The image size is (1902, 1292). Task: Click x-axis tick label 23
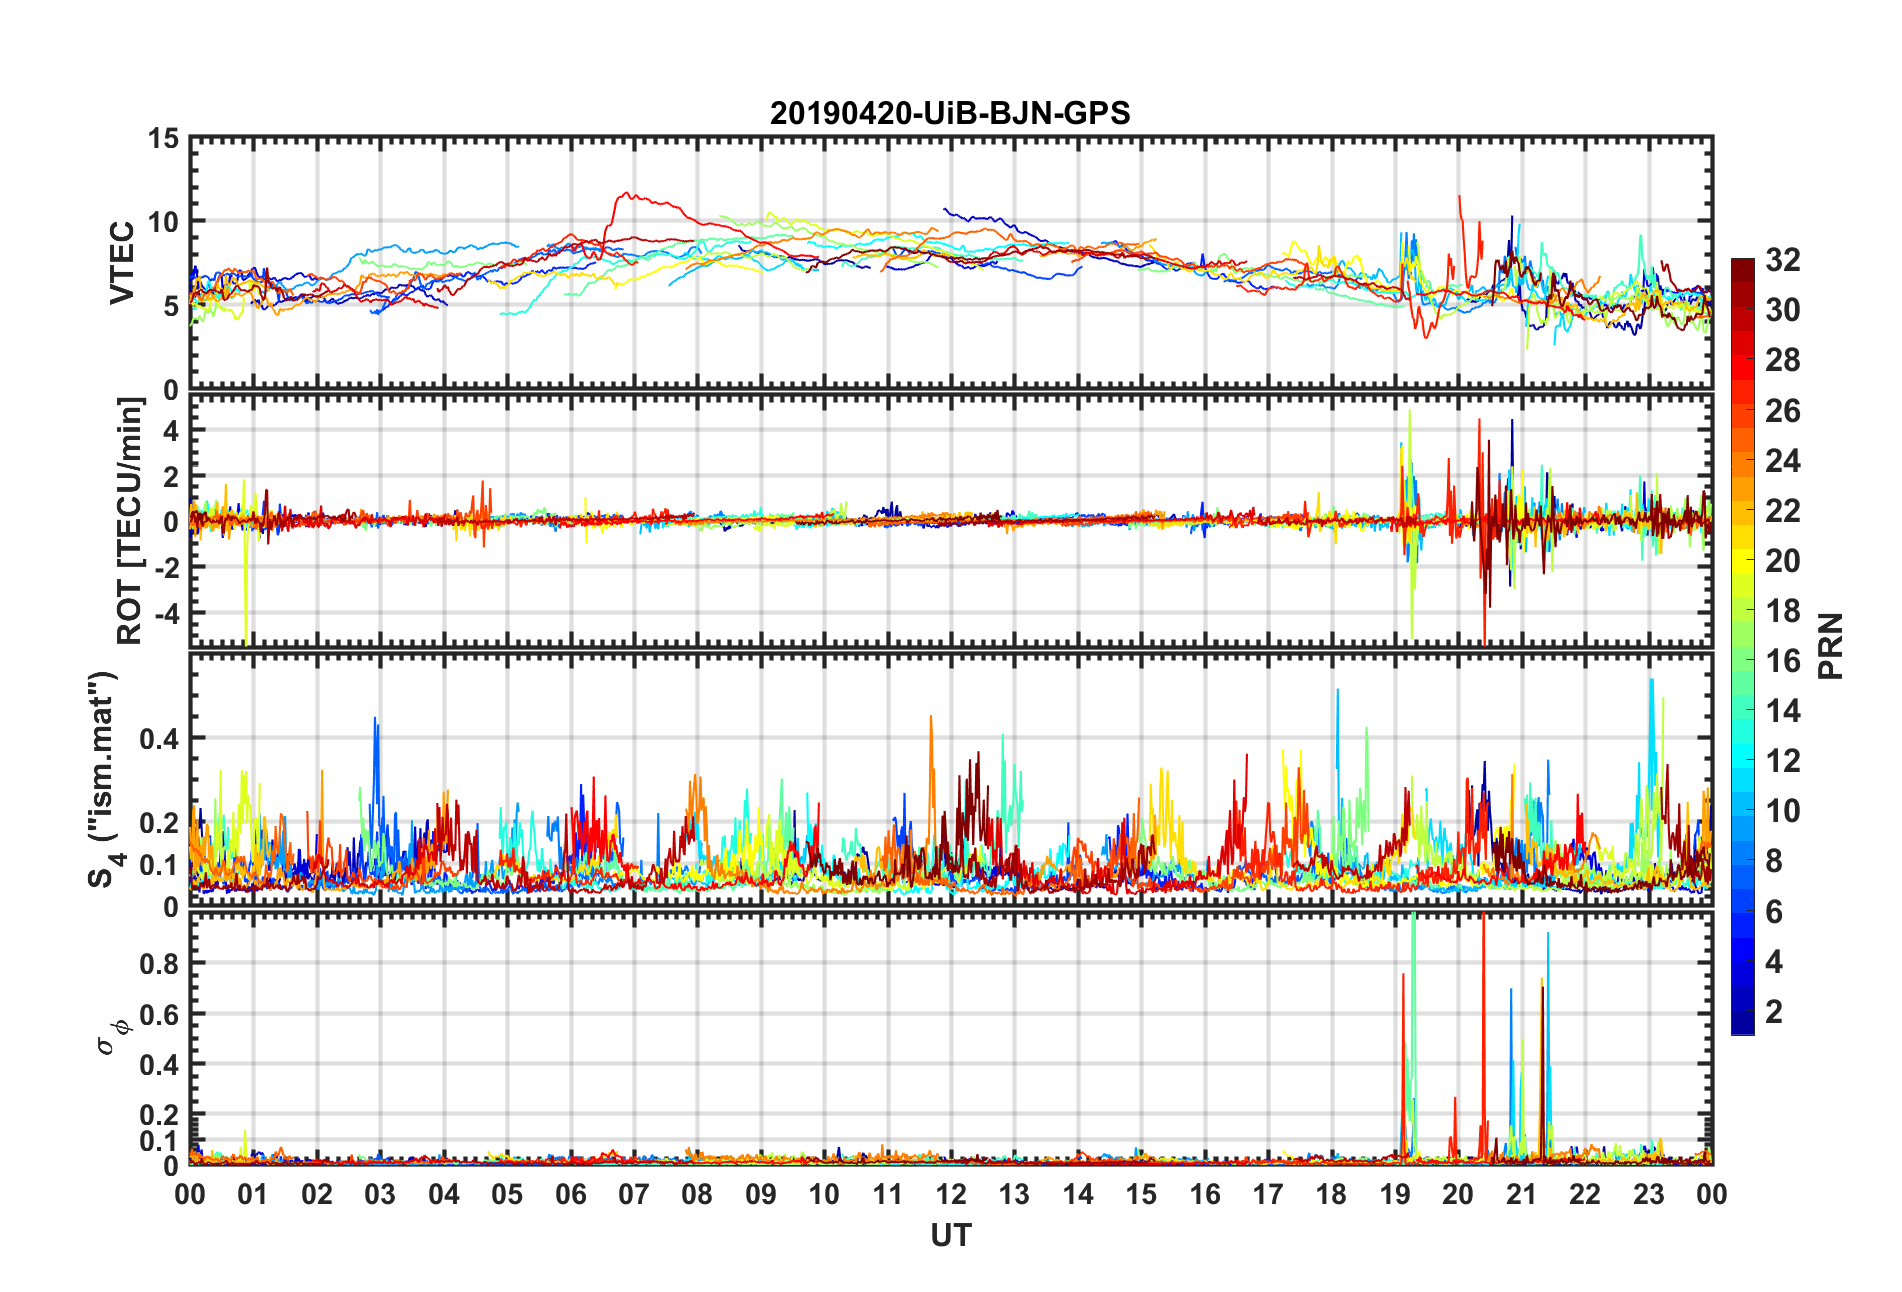pos(1649,1194)
